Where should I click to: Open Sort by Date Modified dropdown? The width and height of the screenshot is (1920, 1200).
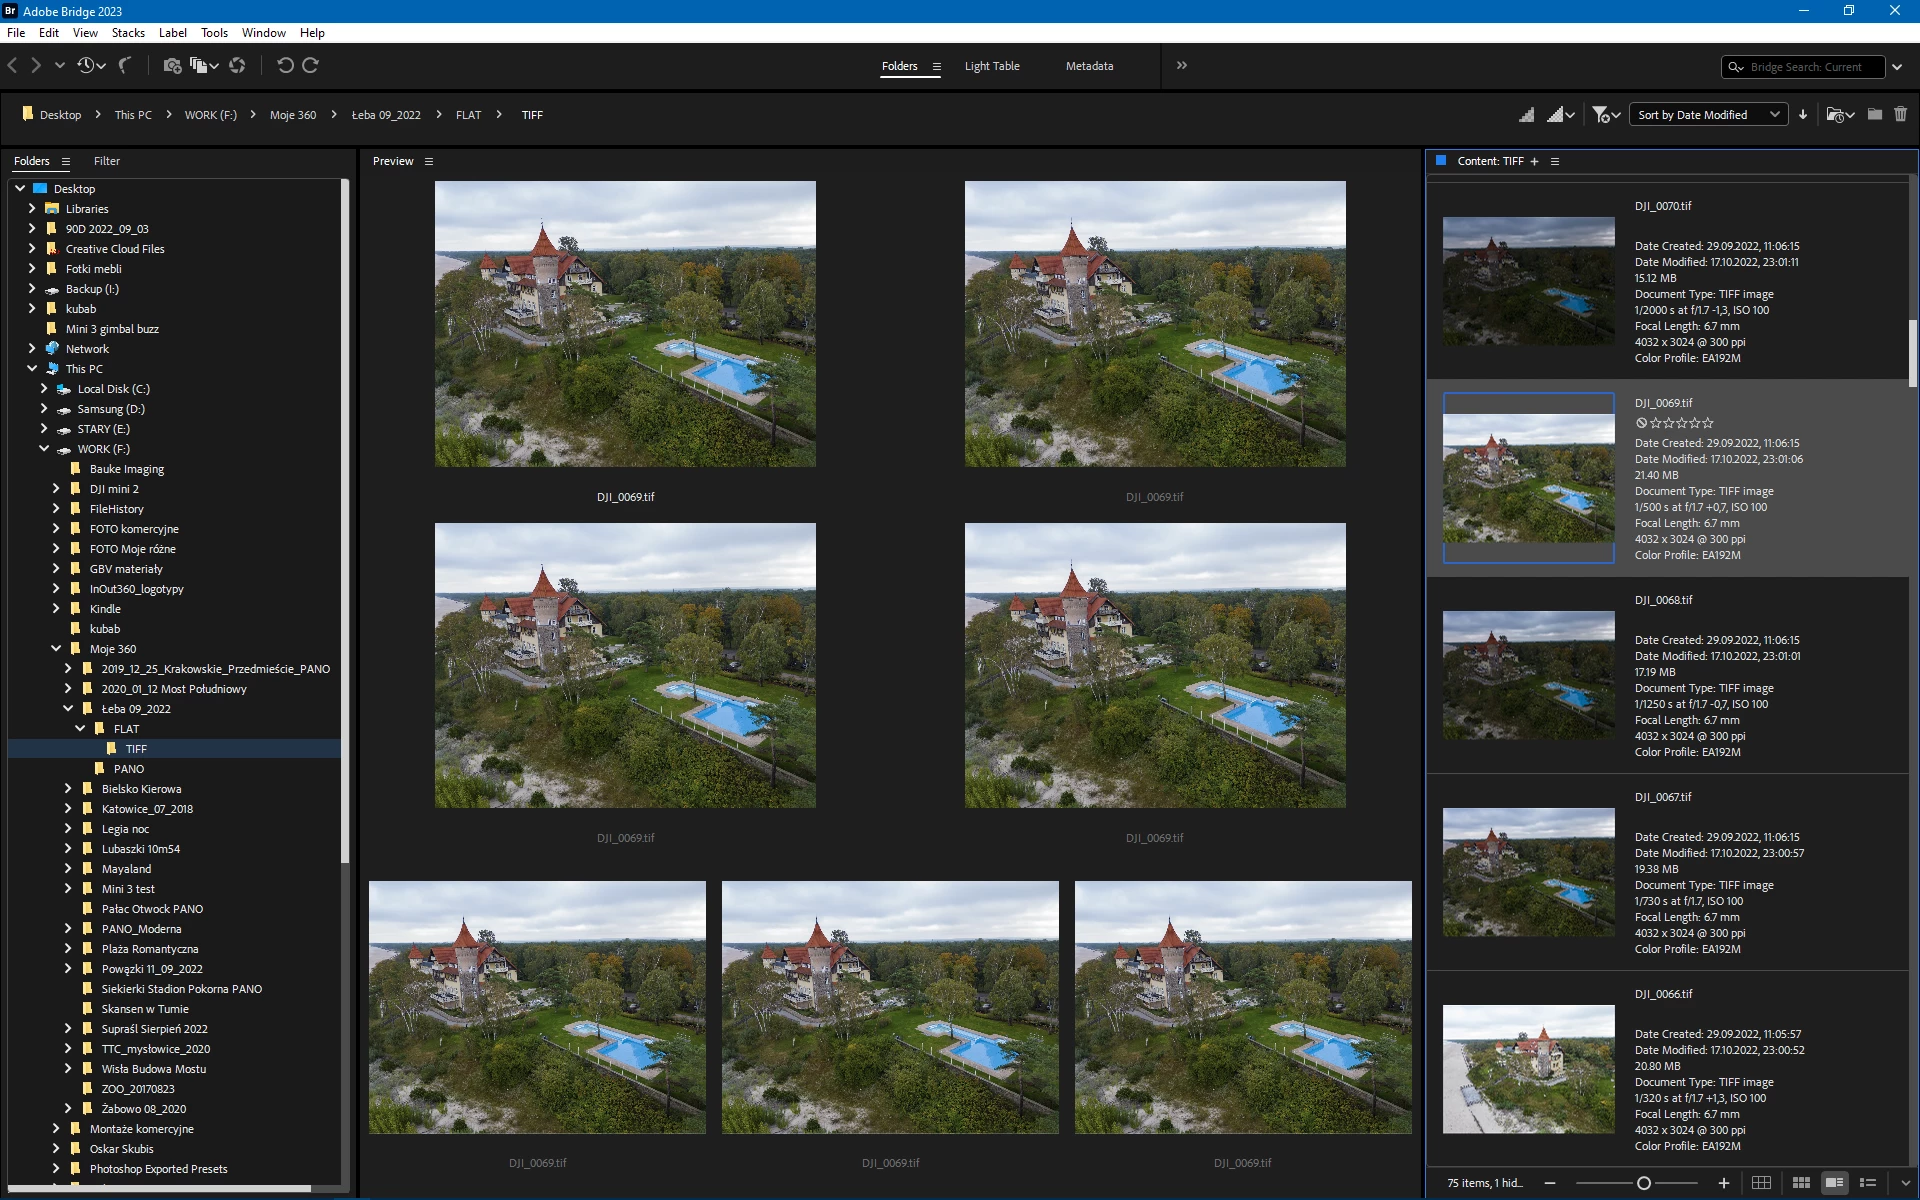tap(1708, 115)
